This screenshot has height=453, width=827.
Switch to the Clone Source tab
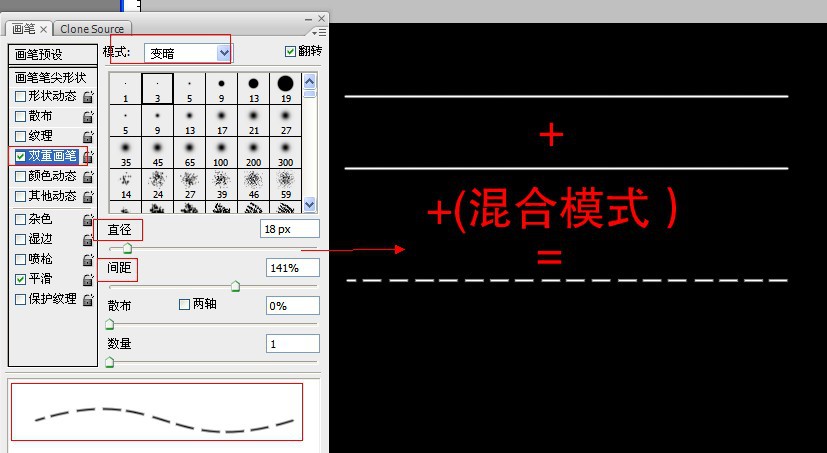coord(92,29)
